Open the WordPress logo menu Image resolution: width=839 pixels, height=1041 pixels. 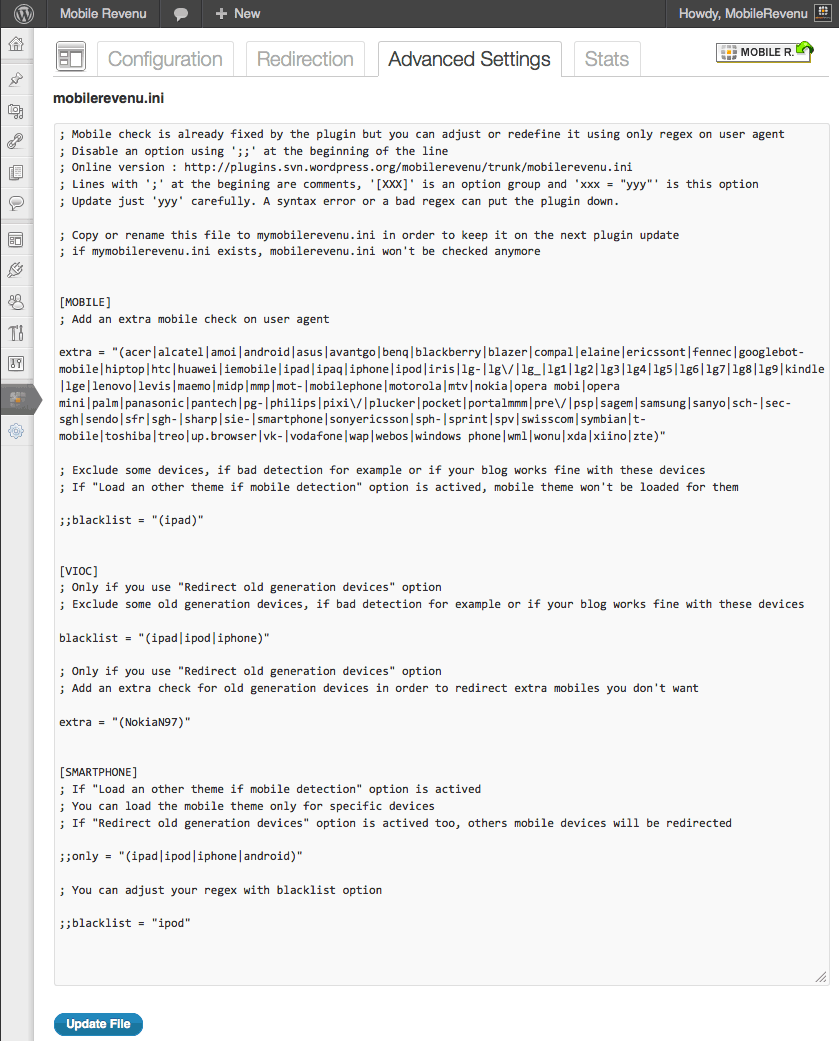(23, 13)
